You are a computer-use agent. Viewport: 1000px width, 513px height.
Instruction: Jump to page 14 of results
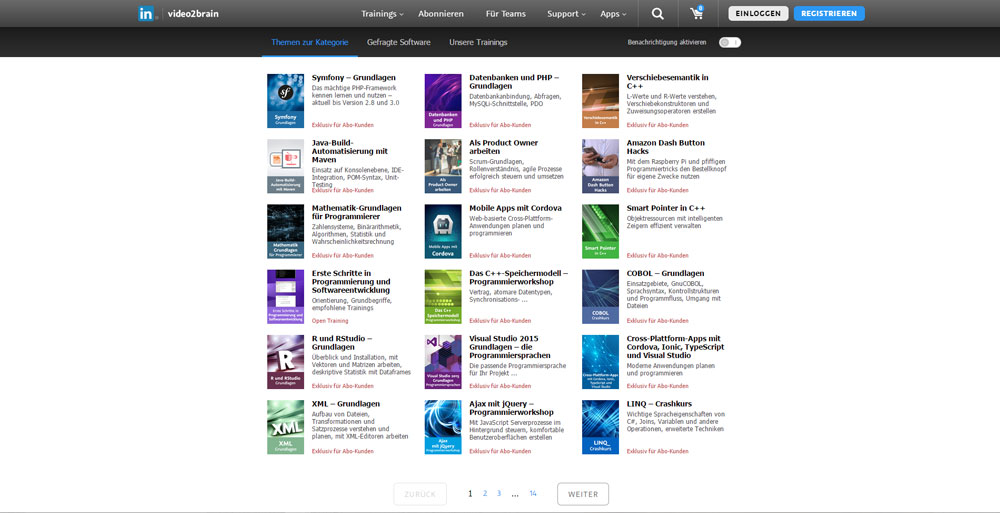[533, 493]
